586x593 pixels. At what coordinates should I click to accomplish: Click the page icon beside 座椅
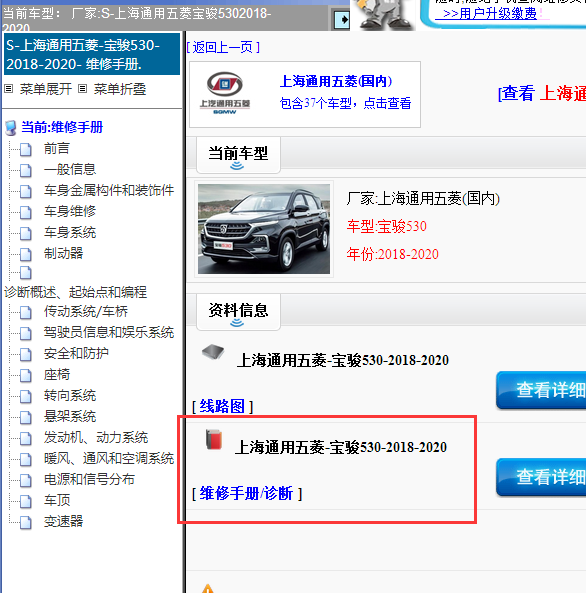tap(26, 376)
